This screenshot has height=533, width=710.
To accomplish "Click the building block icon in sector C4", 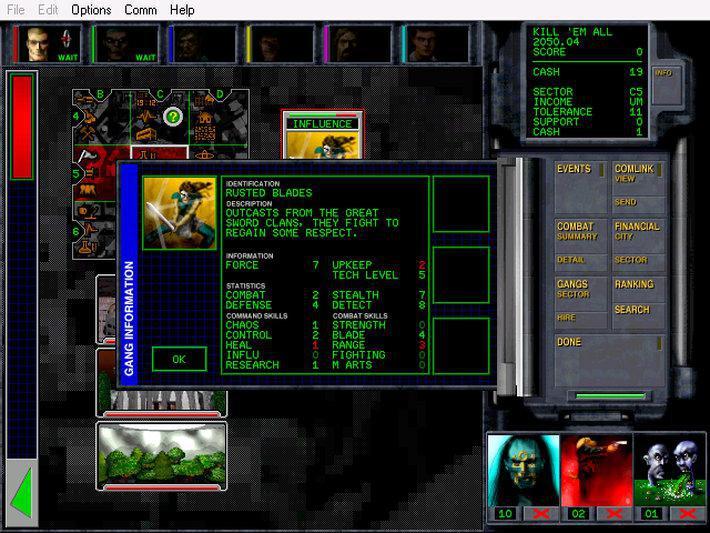I will (146, 134).
